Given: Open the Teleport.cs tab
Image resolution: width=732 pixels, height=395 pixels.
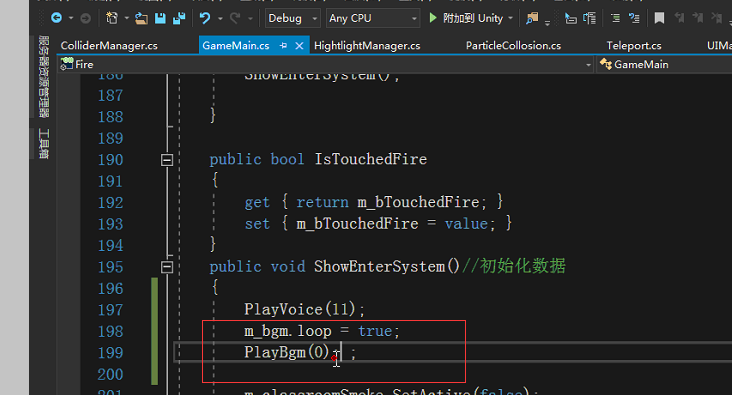Looking at the screenshot, I should pos(633,46).
